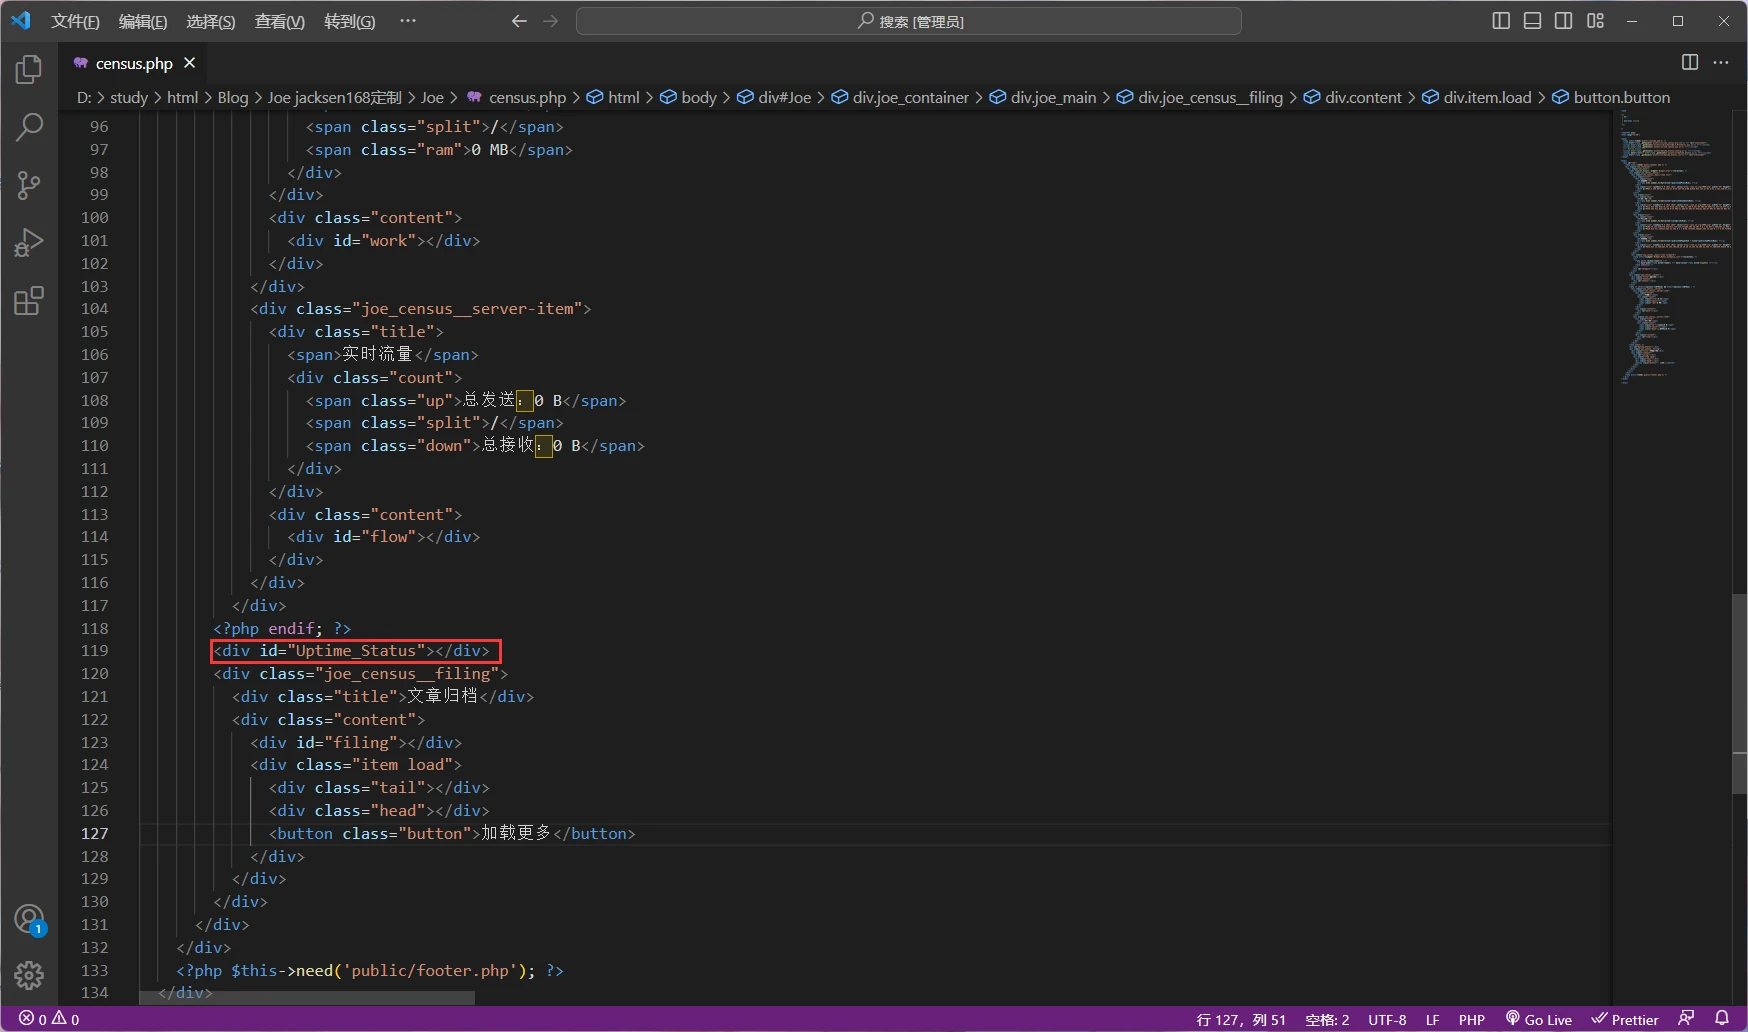
Task: Click the vertical editor scrollbar
Action: pyautogui.click(x=1740, y=692)
